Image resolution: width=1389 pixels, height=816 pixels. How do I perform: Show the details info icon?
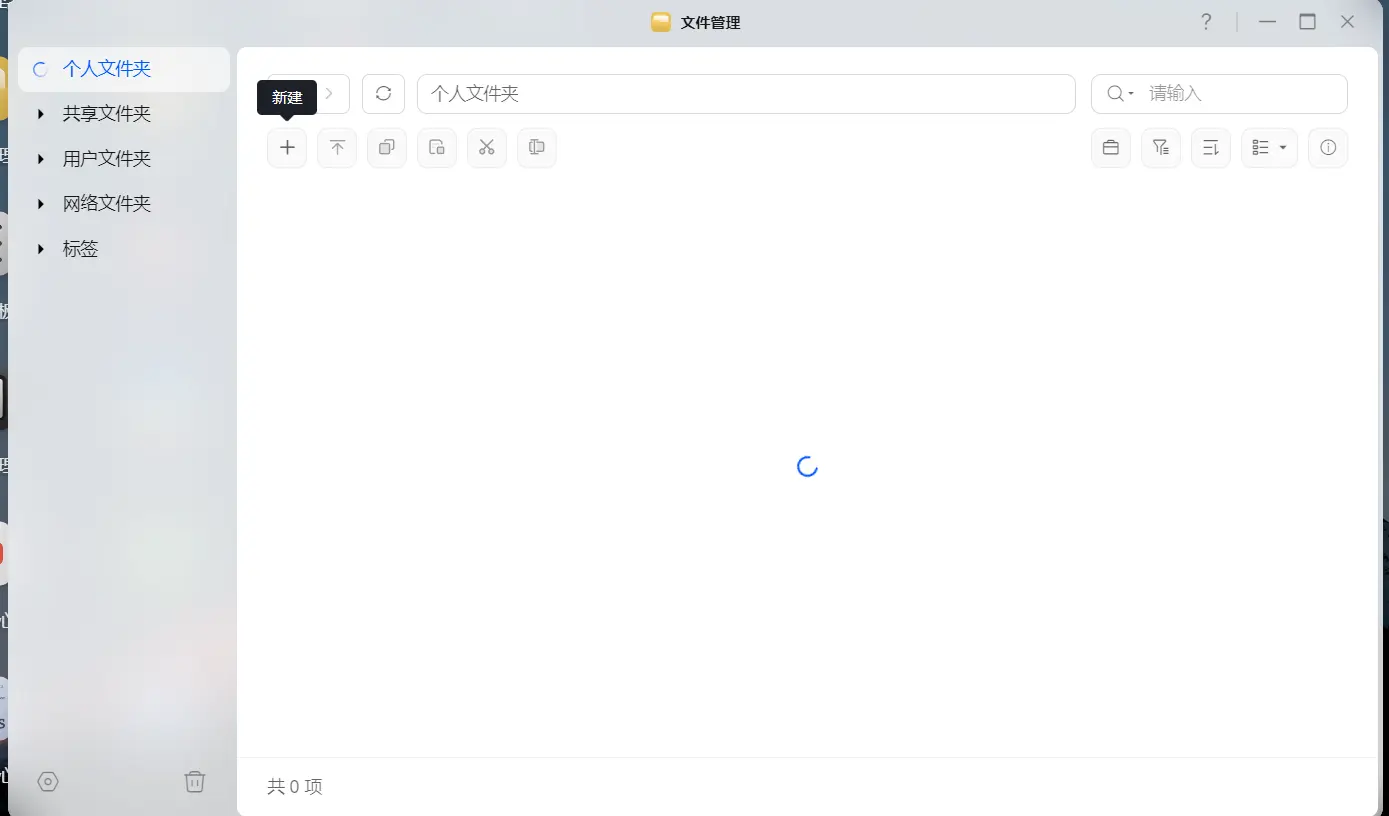[1328, 148]
